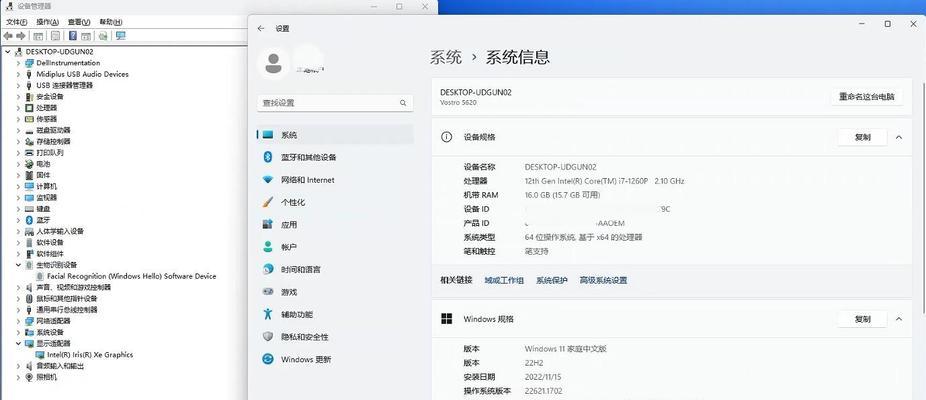Click the 电池 battery category icon
The image size is (926, 400).
click(x=30, y=164)
